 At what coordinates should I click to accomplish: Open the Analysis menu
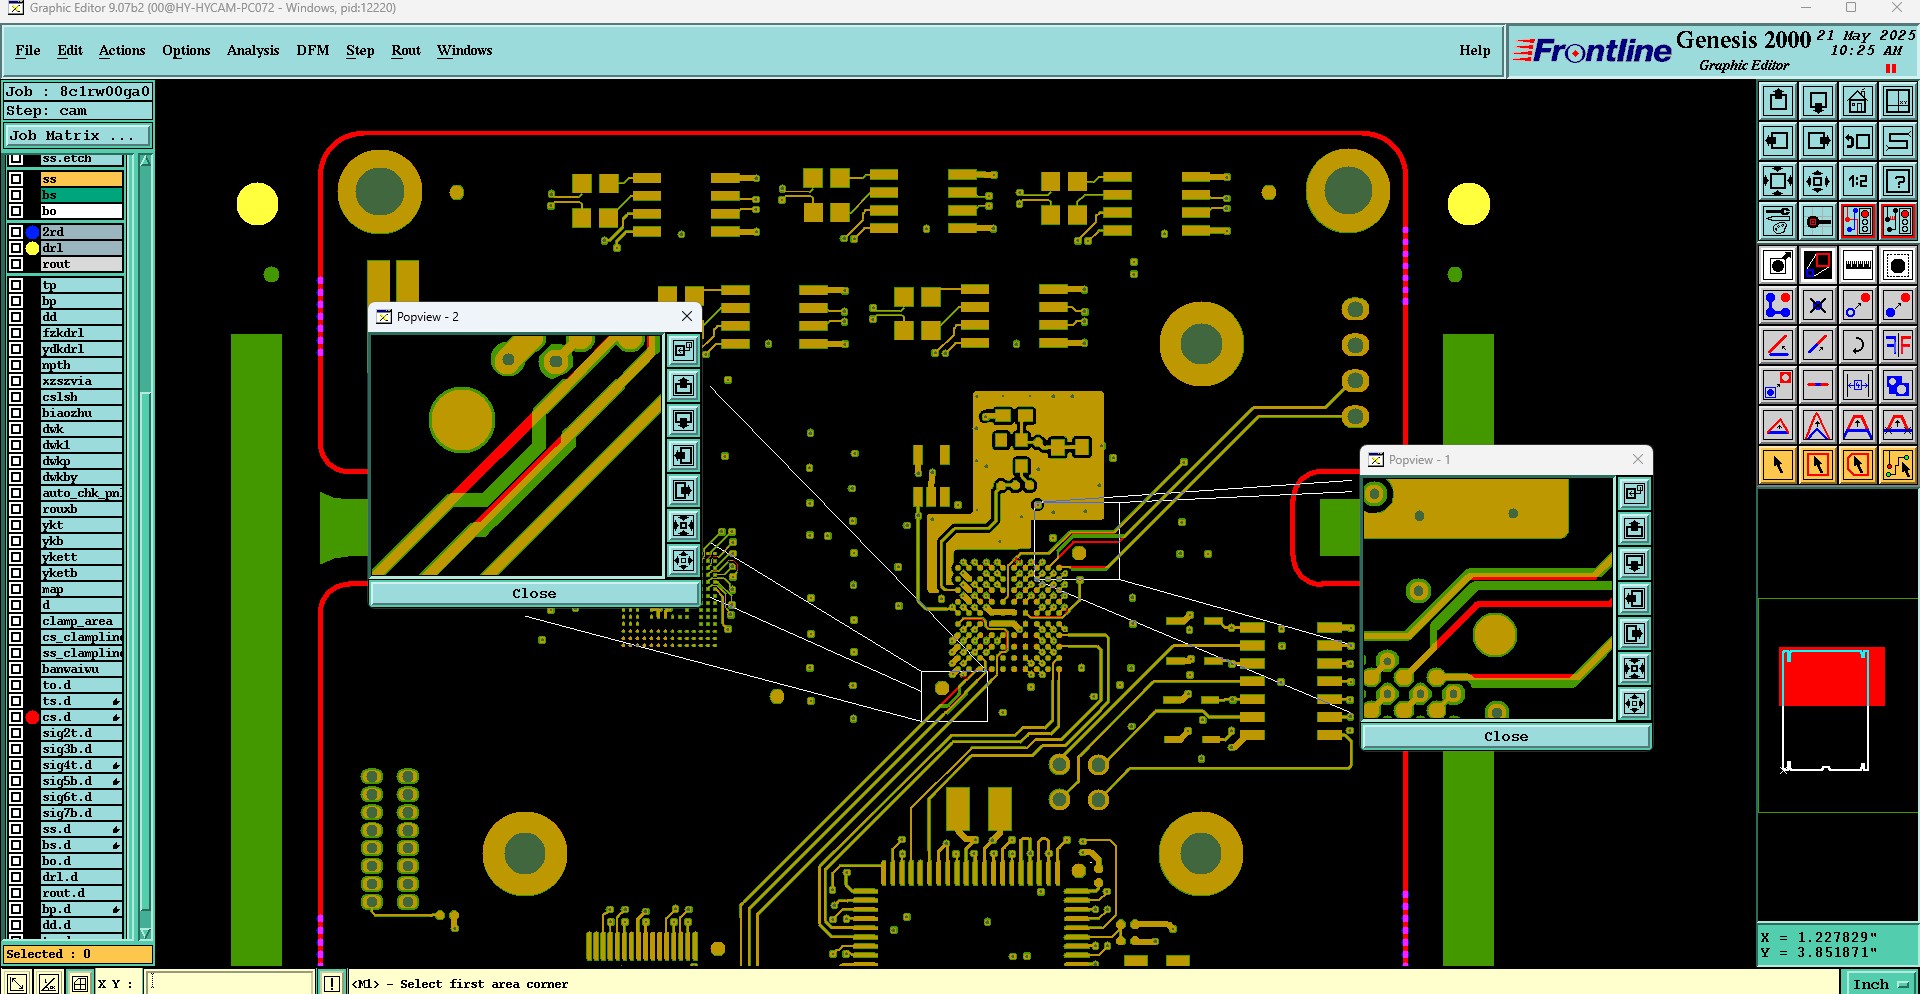click(253, 50)
